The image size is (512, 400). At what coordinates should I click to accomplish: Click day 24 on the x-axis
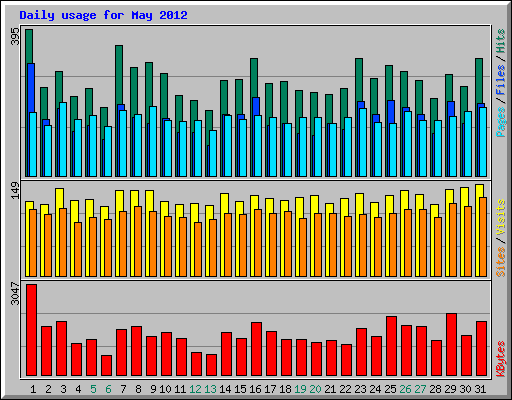(375, 389)
